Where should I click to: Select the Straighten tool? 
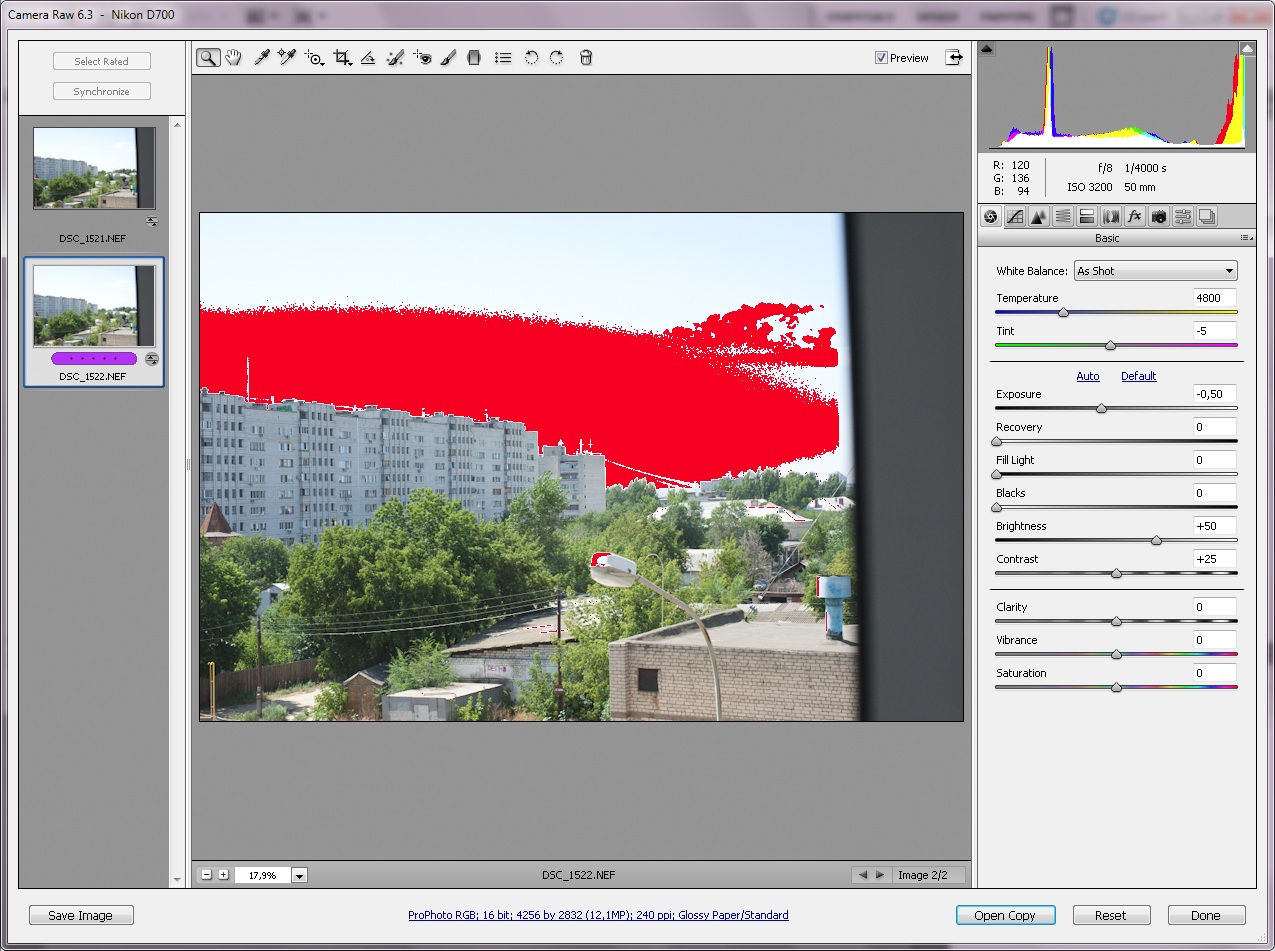click(368, 58)
